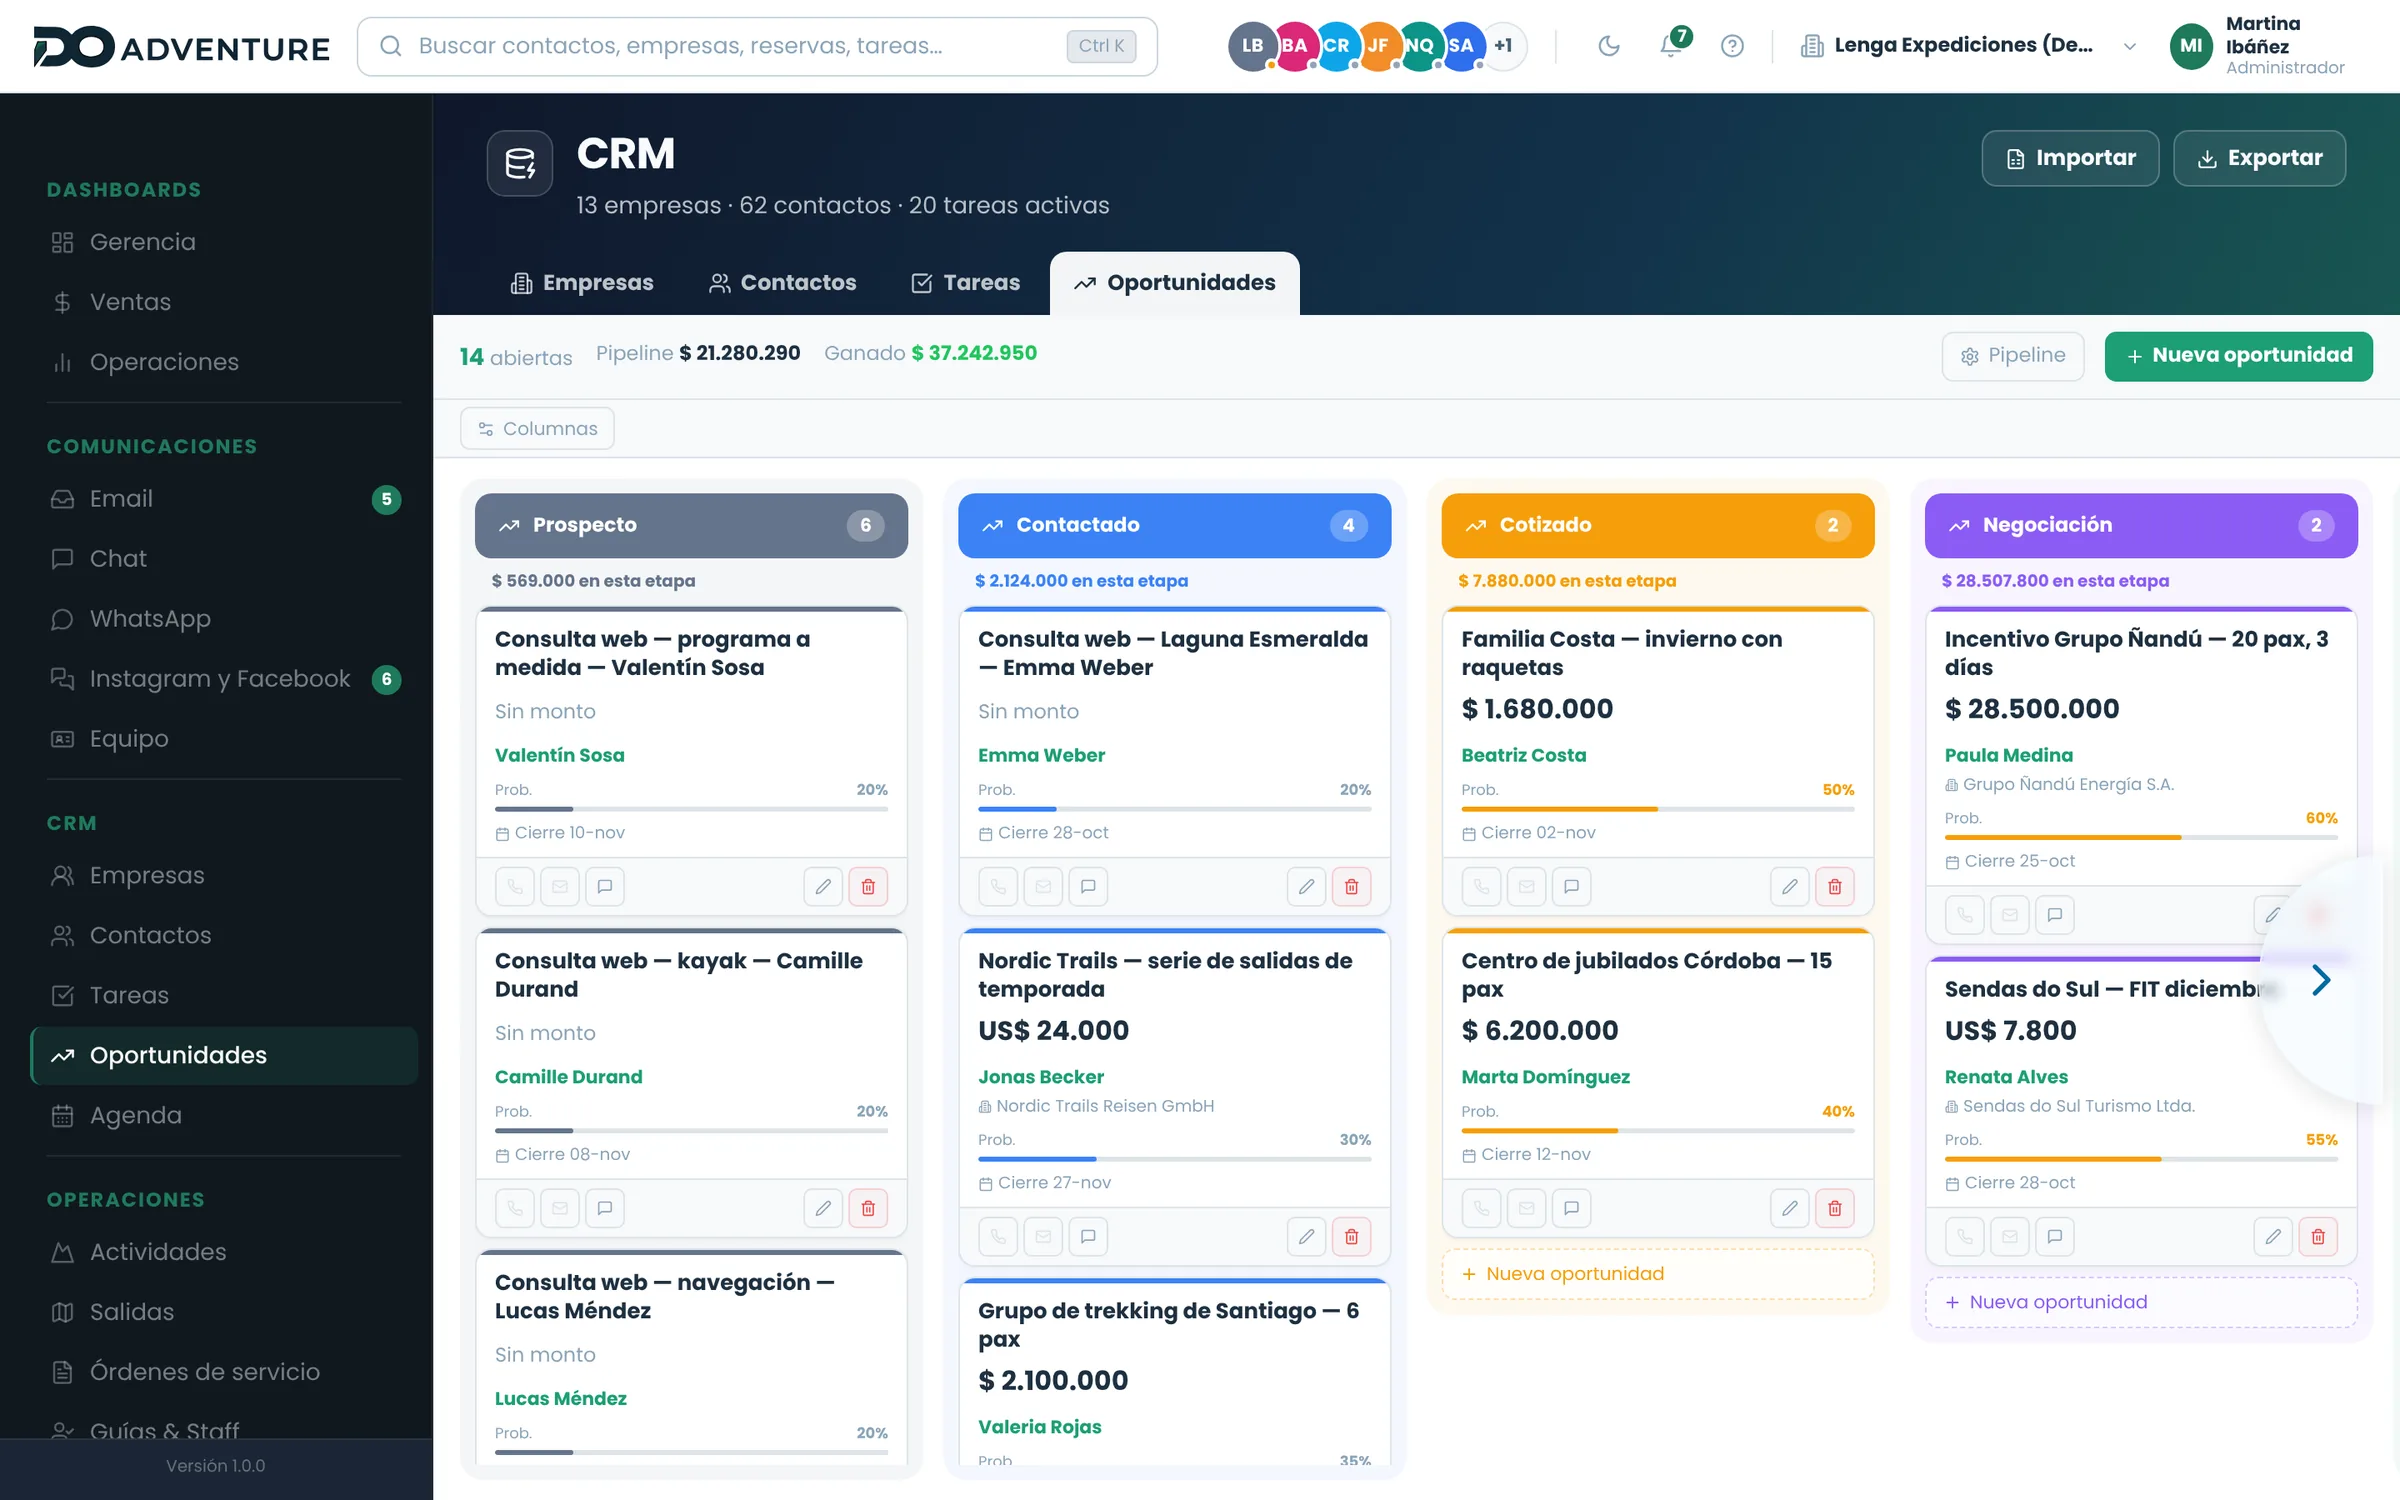
Task: Click phone icon on Valentín Sosa card
Action: pyautogui.click(x=515, y=886)
